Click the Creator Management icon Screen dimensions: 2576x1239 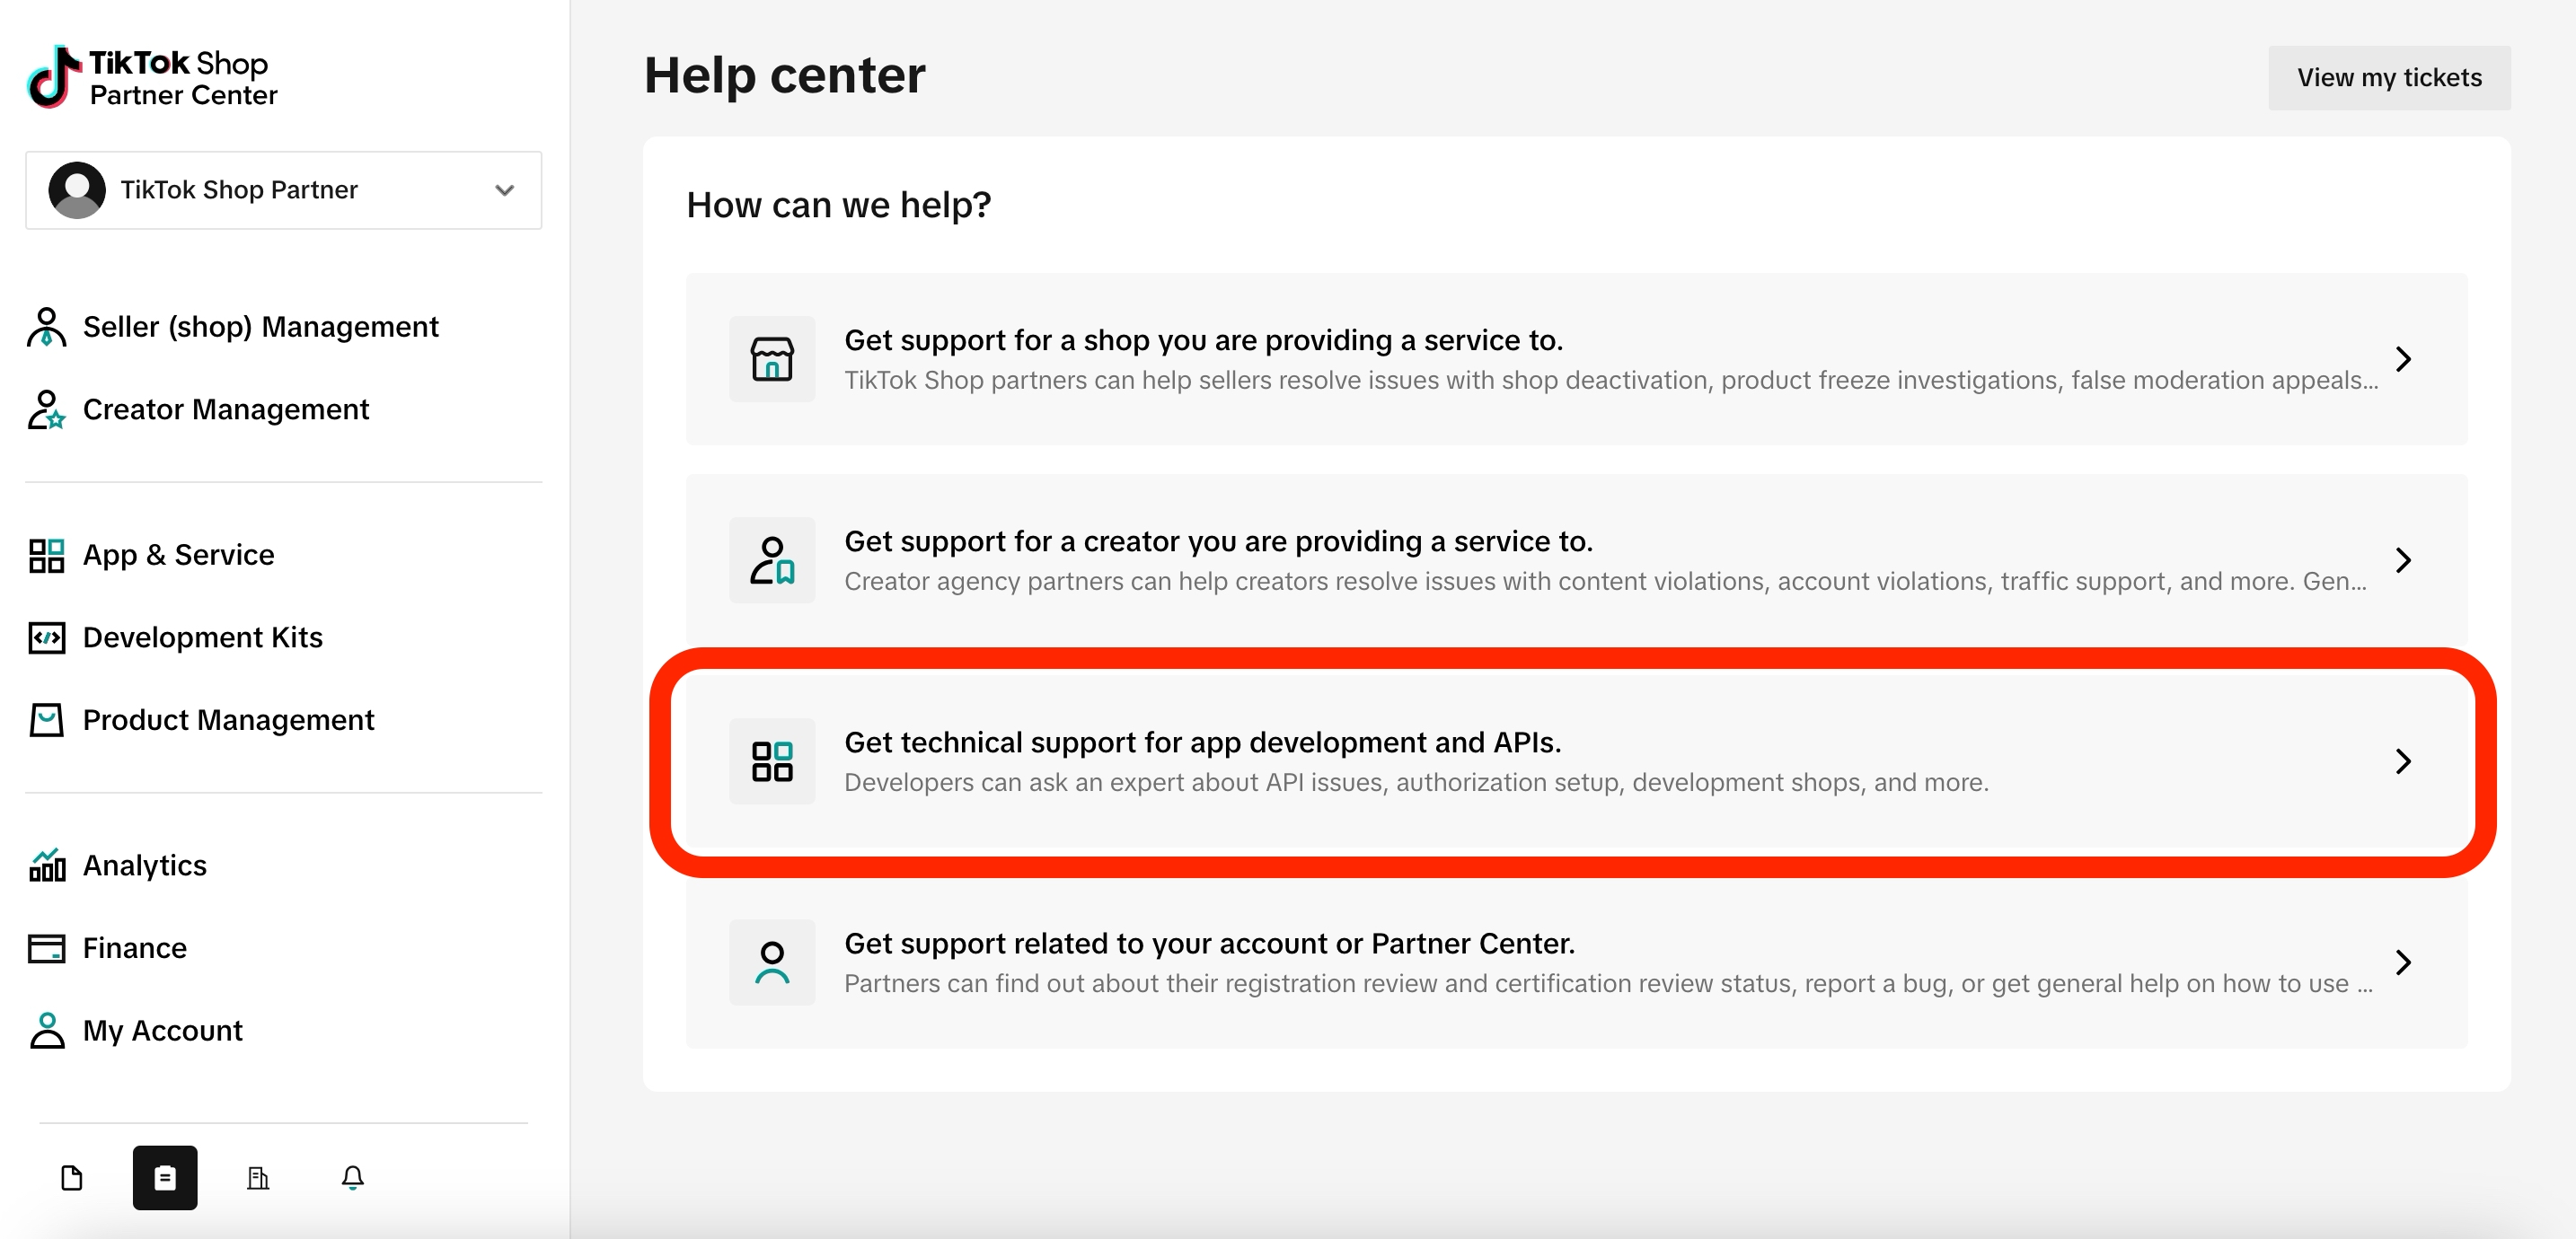point(46,410)
